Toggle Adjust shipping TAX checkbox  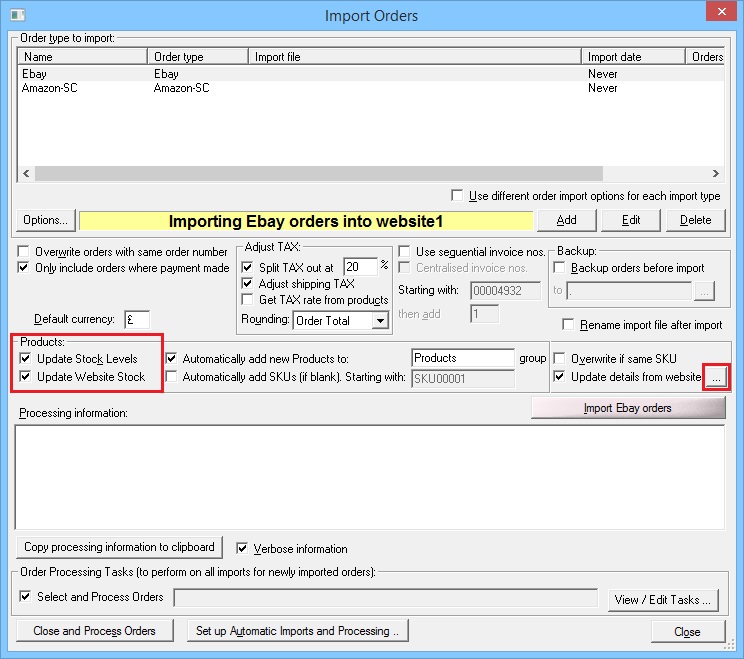tap(247, 283)
